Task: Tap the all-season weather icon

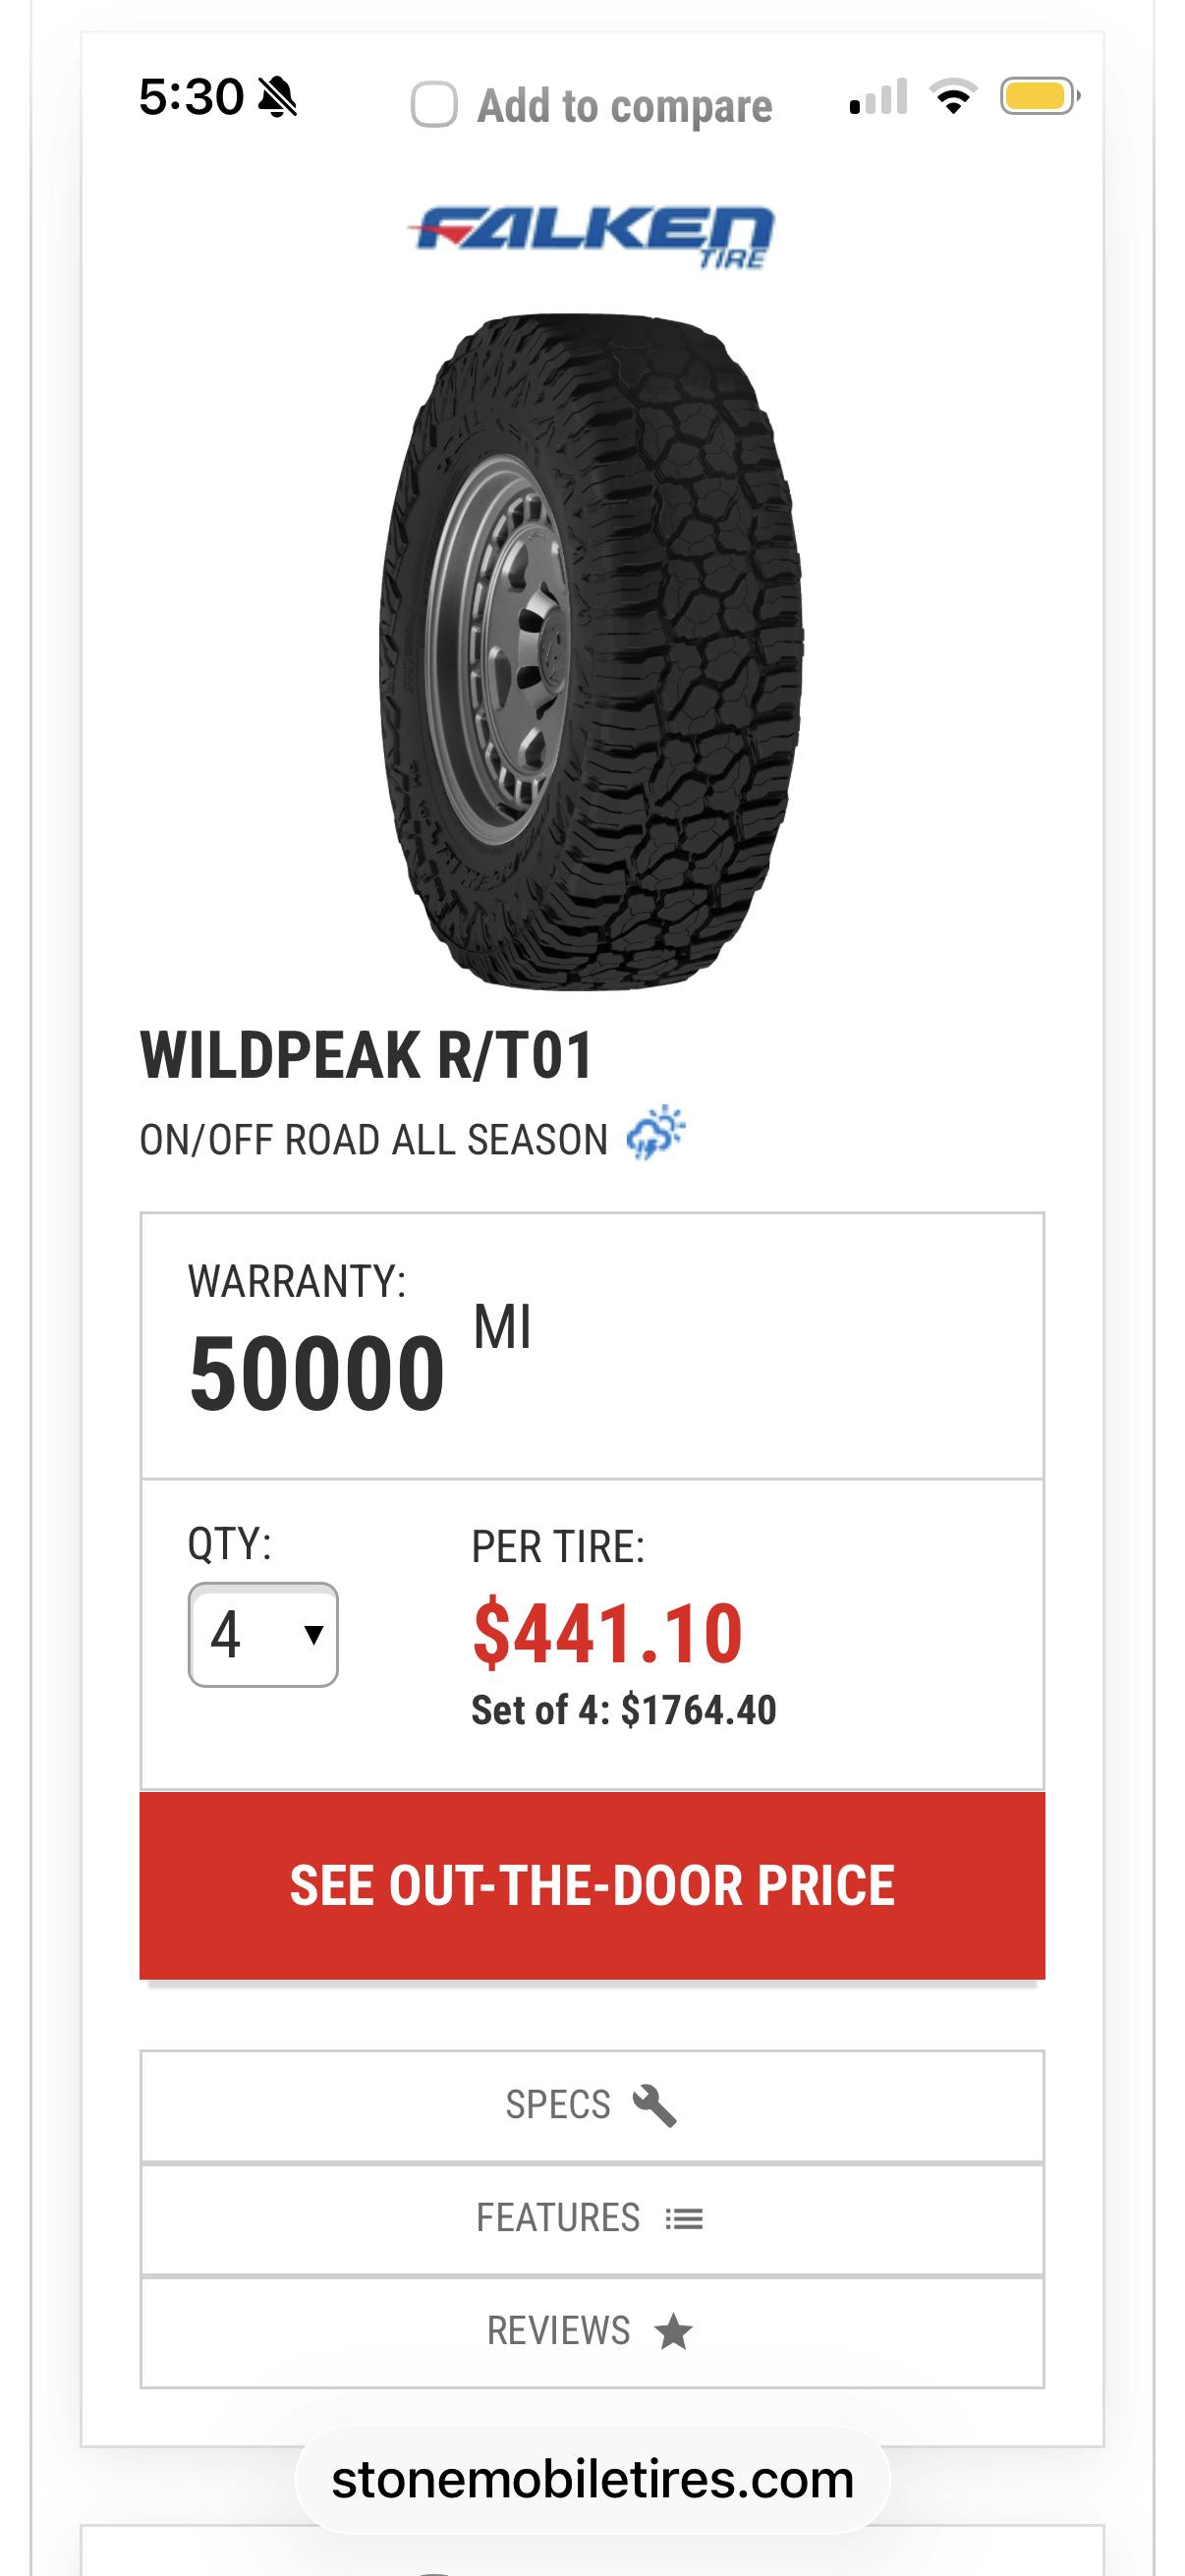Action: (x=656, y=1133)
